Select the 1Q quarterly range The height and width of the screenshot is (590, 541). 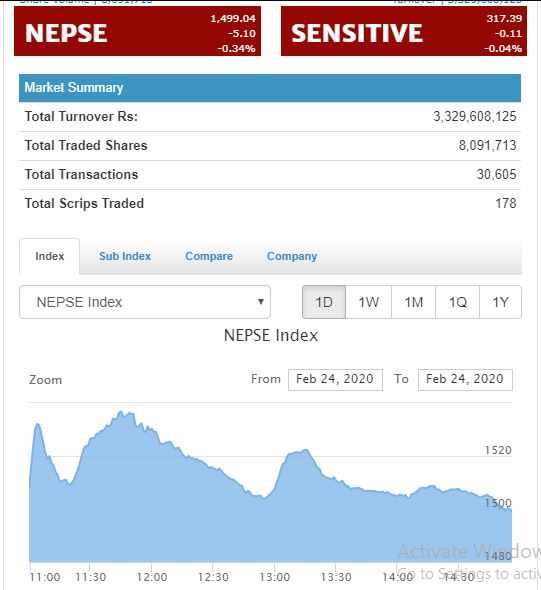tap(457, 302)
